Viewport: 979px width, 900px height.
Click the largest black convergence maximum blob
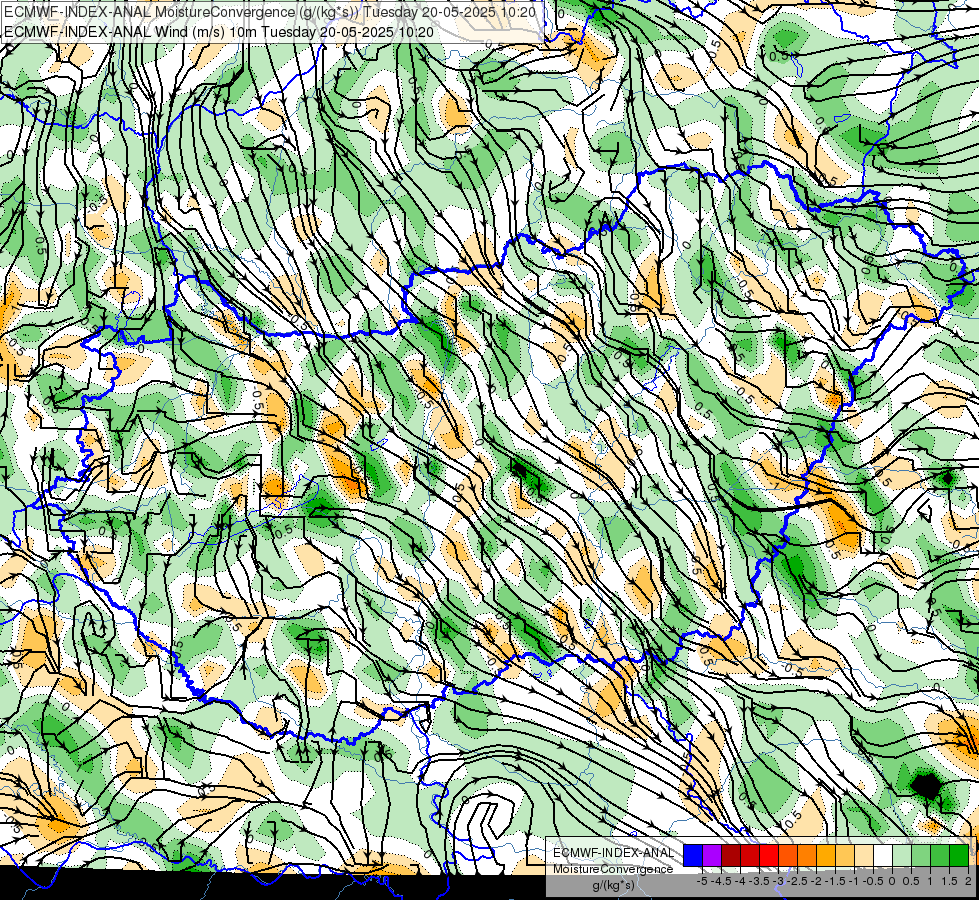click(x=927, y=786)
